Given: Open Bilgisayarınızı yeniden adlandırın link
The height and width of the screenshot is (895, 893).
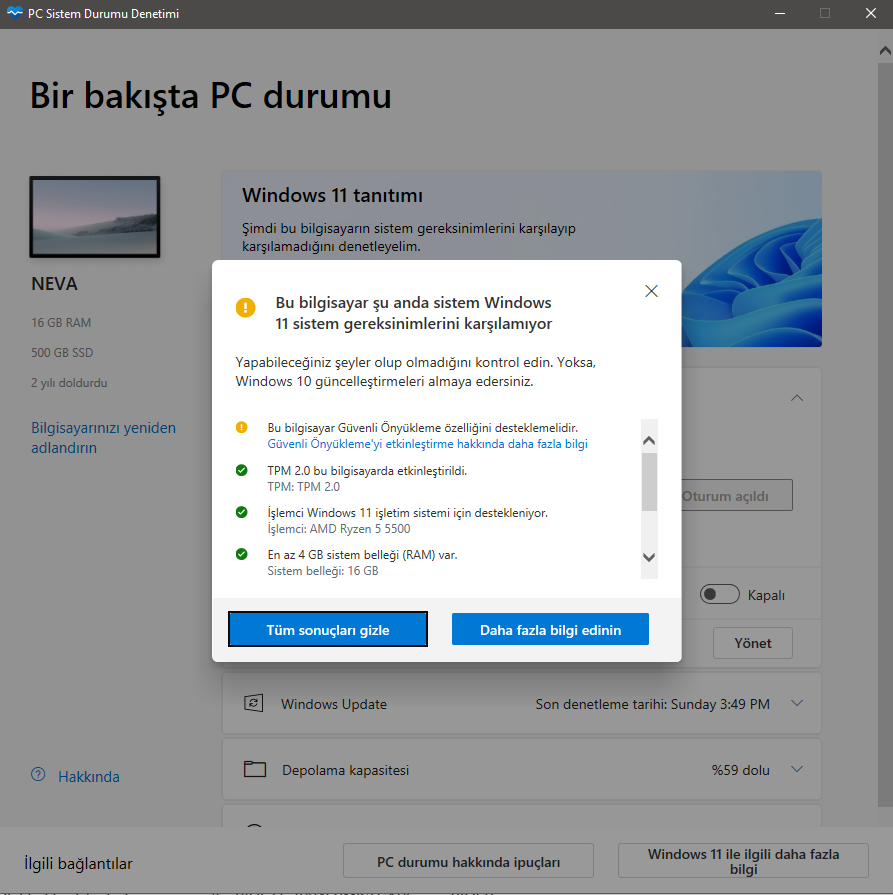Looking at the screenshot, I should 103,438.
